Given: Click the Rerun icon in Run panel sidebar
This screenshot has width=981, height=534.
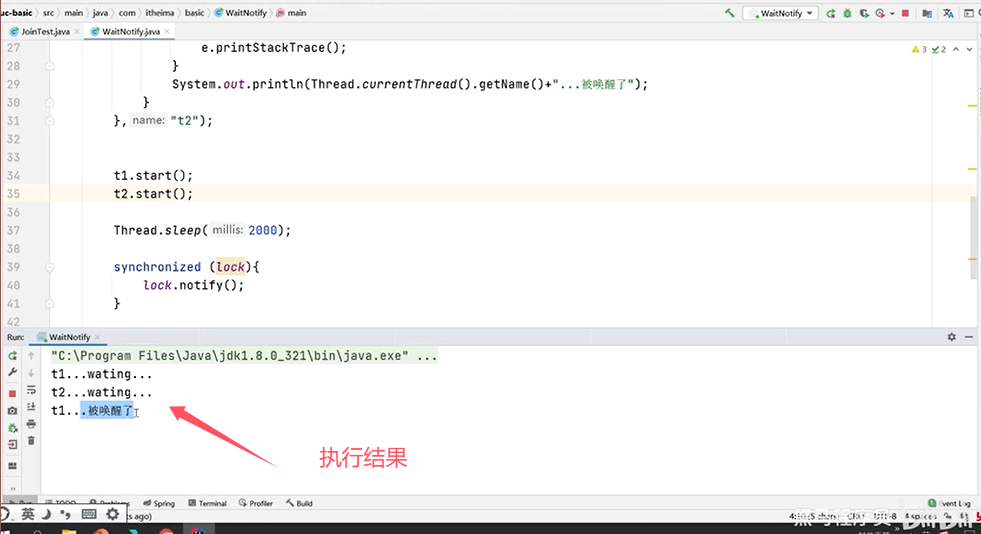Looking at the screenshot, I should 13,356.
